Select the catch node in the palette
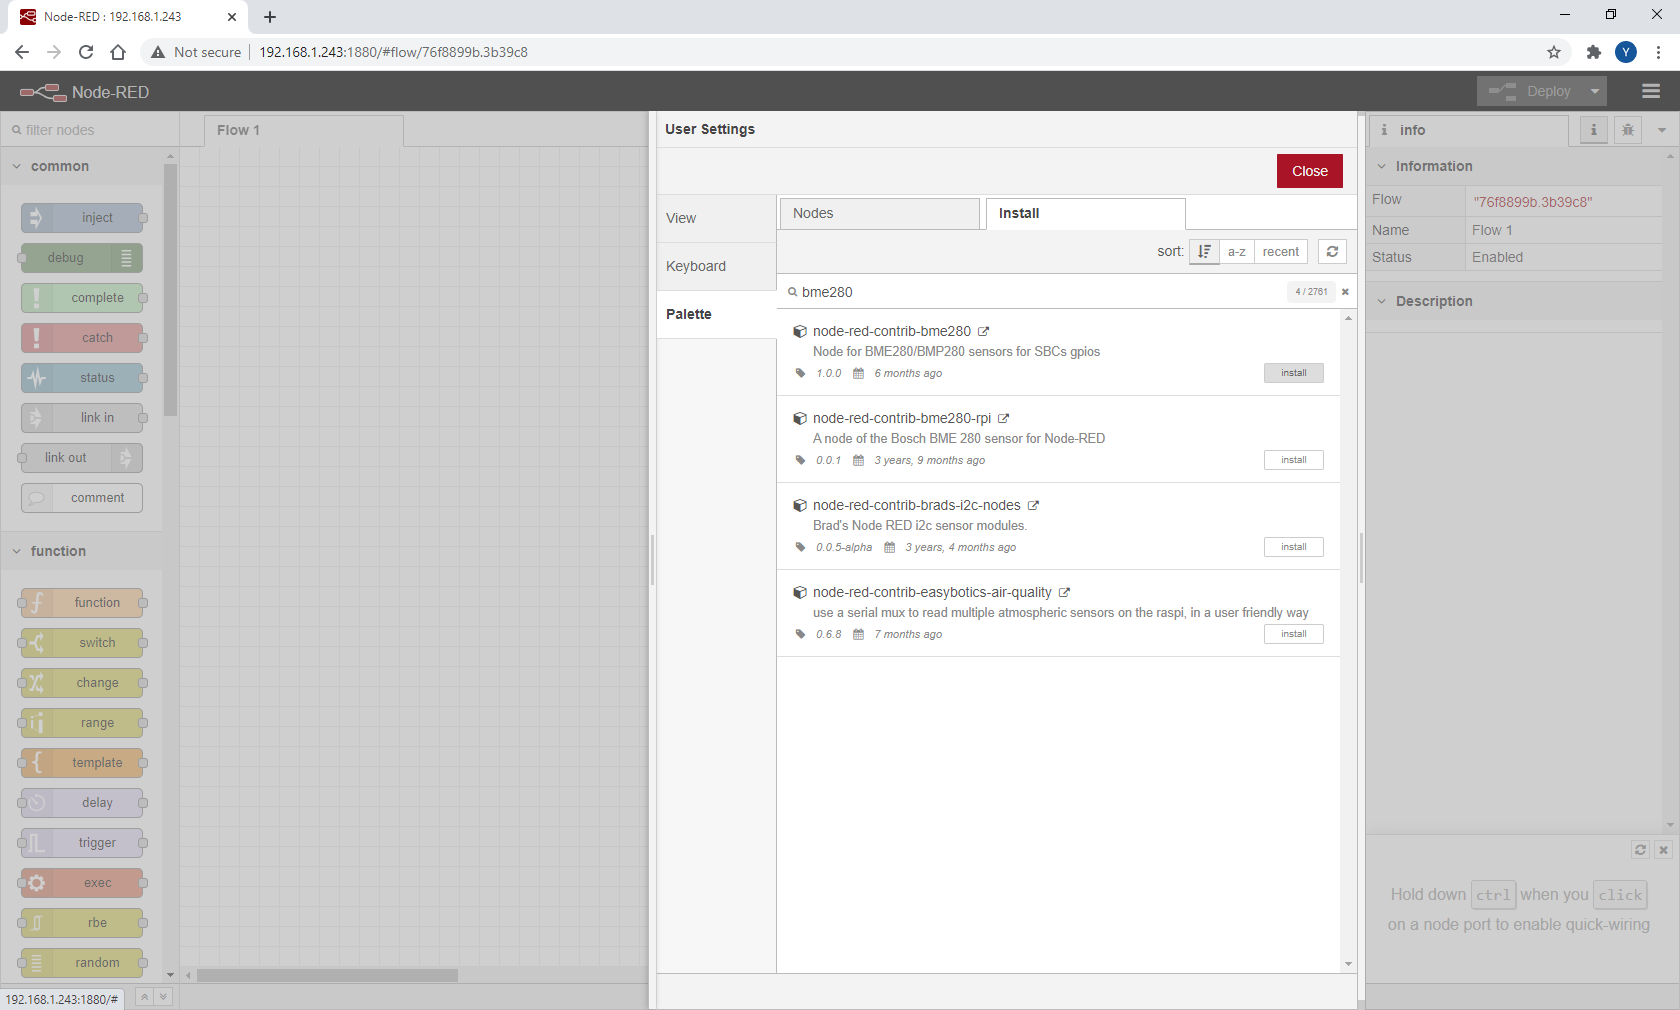 pyautogui.click(x=82, y=338)
